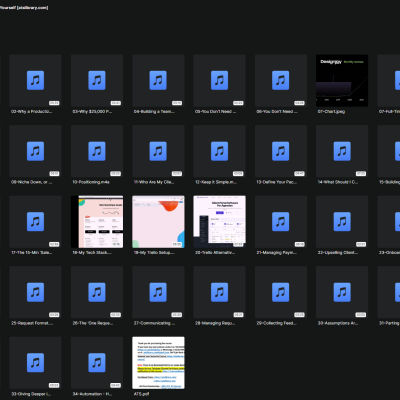Open the '12-Keep it Simple' audio file
This screenshot has width=400, height=400.
[x=220, y=151]
